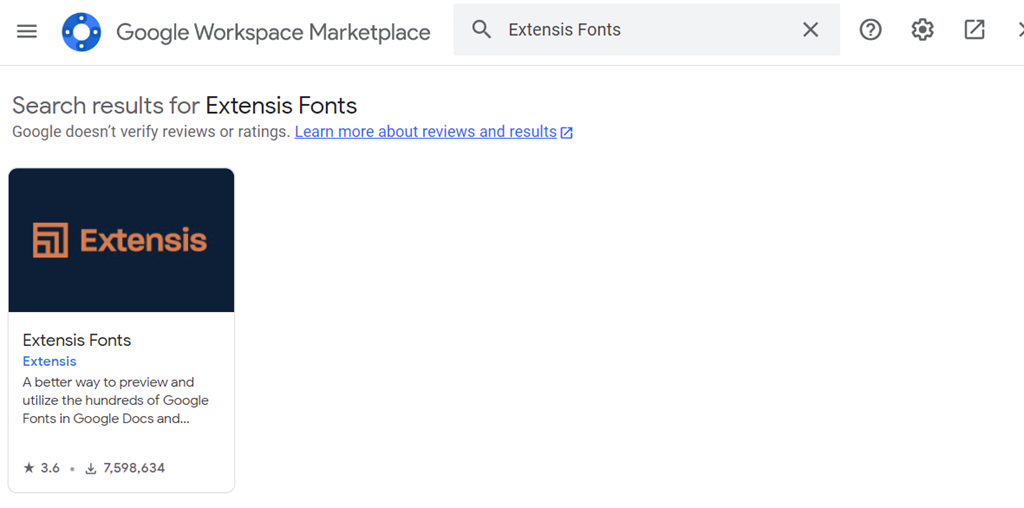Click the app description text on card
Screen dimensions: 1024x508
pyautogui.click(x=116, y=400)
